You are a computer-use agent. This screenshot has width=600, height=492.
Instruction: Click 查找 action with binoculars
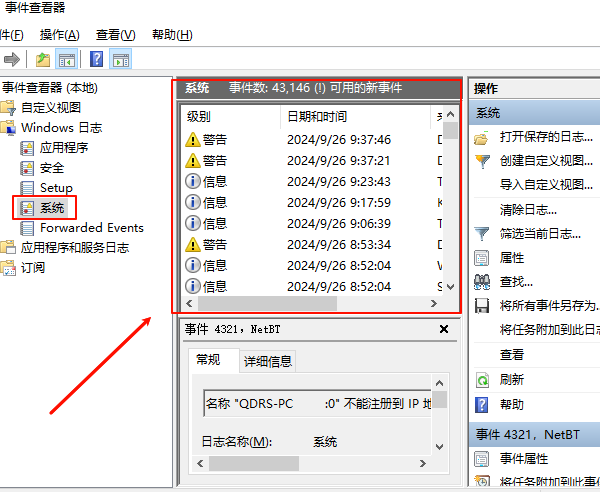pos(516,282)
